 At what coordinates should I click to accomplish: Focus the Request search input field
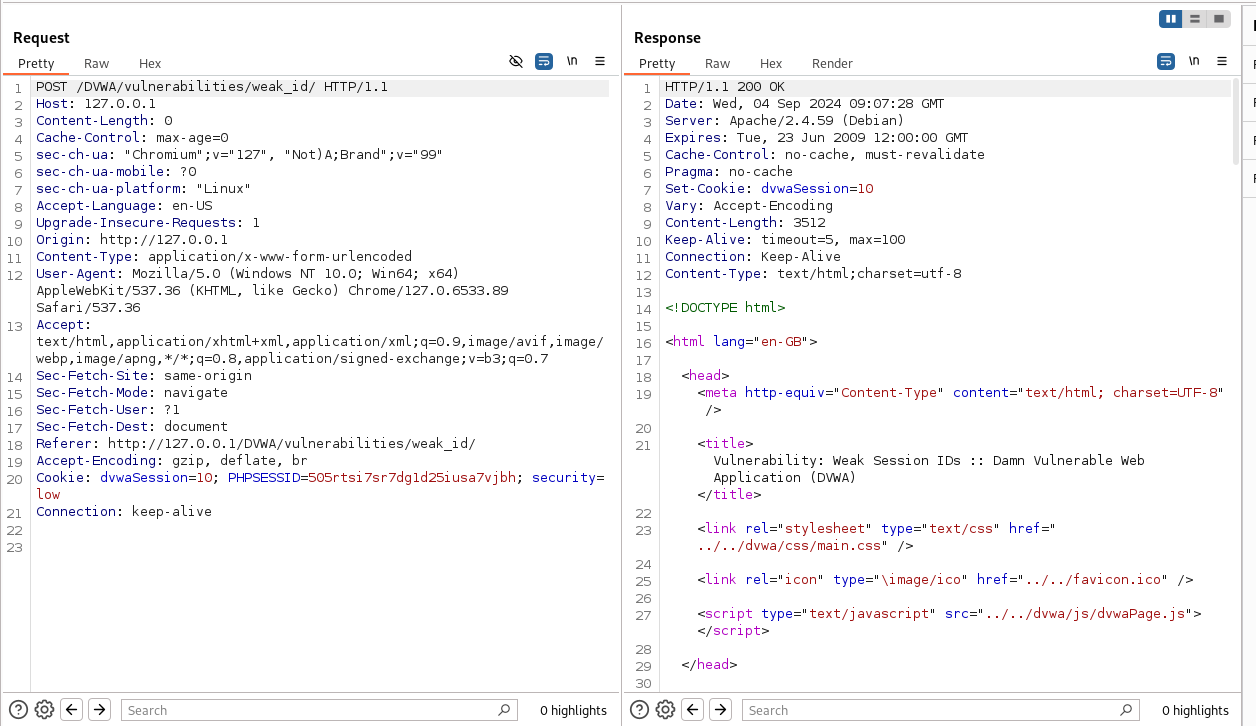tap(319, 710)
